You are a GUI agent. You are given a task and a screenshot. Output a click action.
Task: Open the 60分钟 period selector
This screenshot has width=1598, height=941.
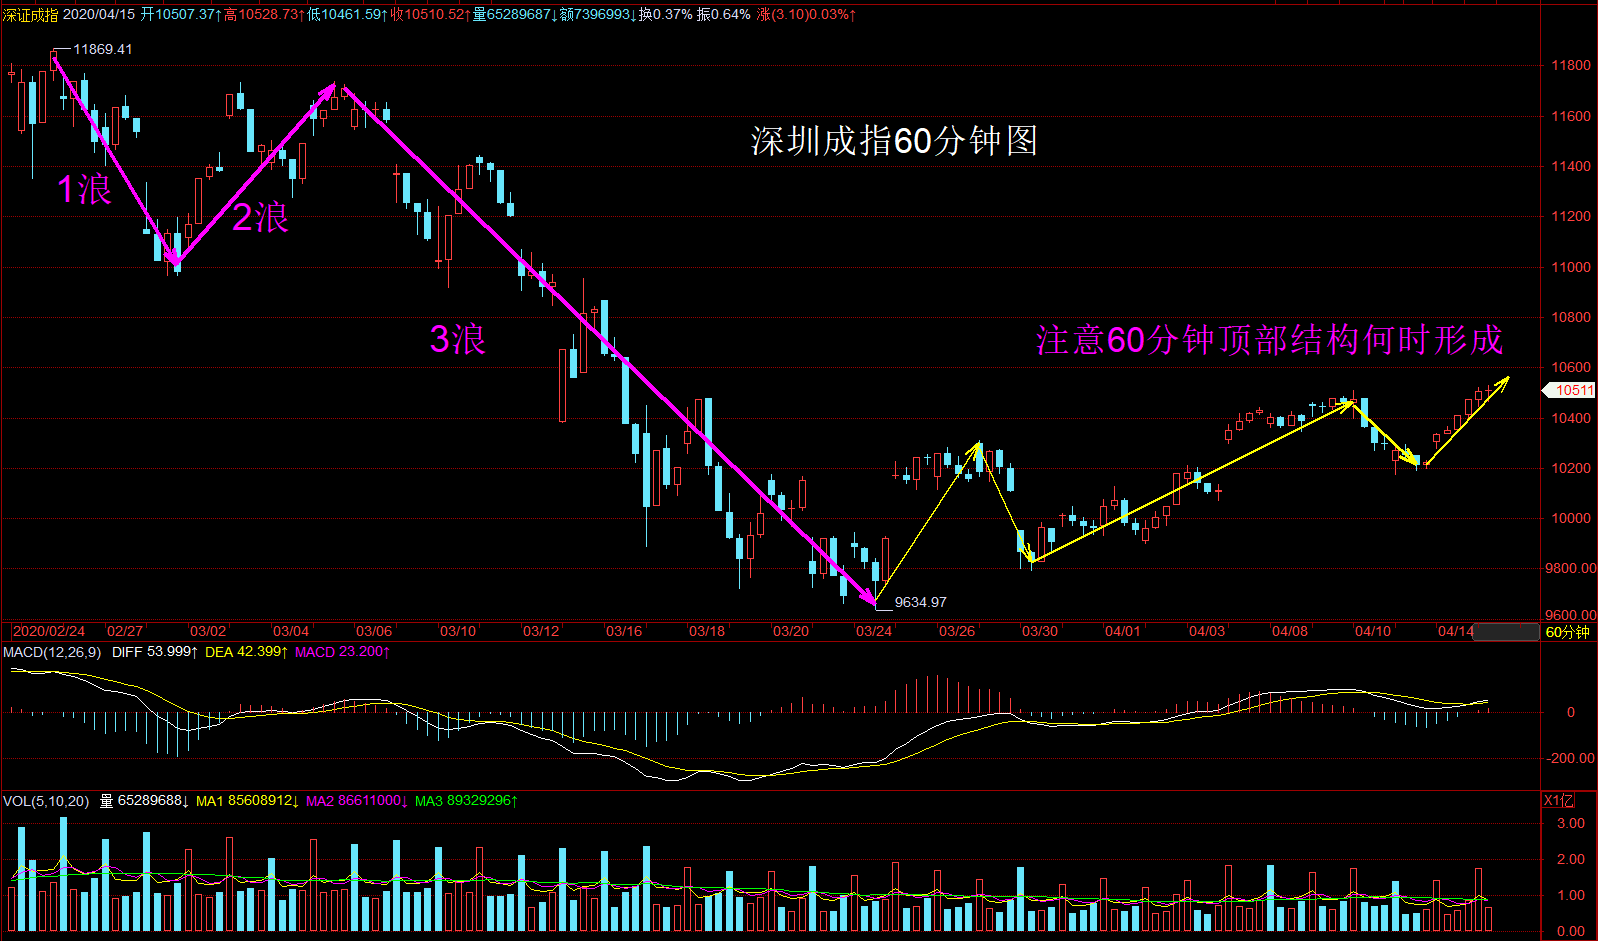click(1567, 632)
